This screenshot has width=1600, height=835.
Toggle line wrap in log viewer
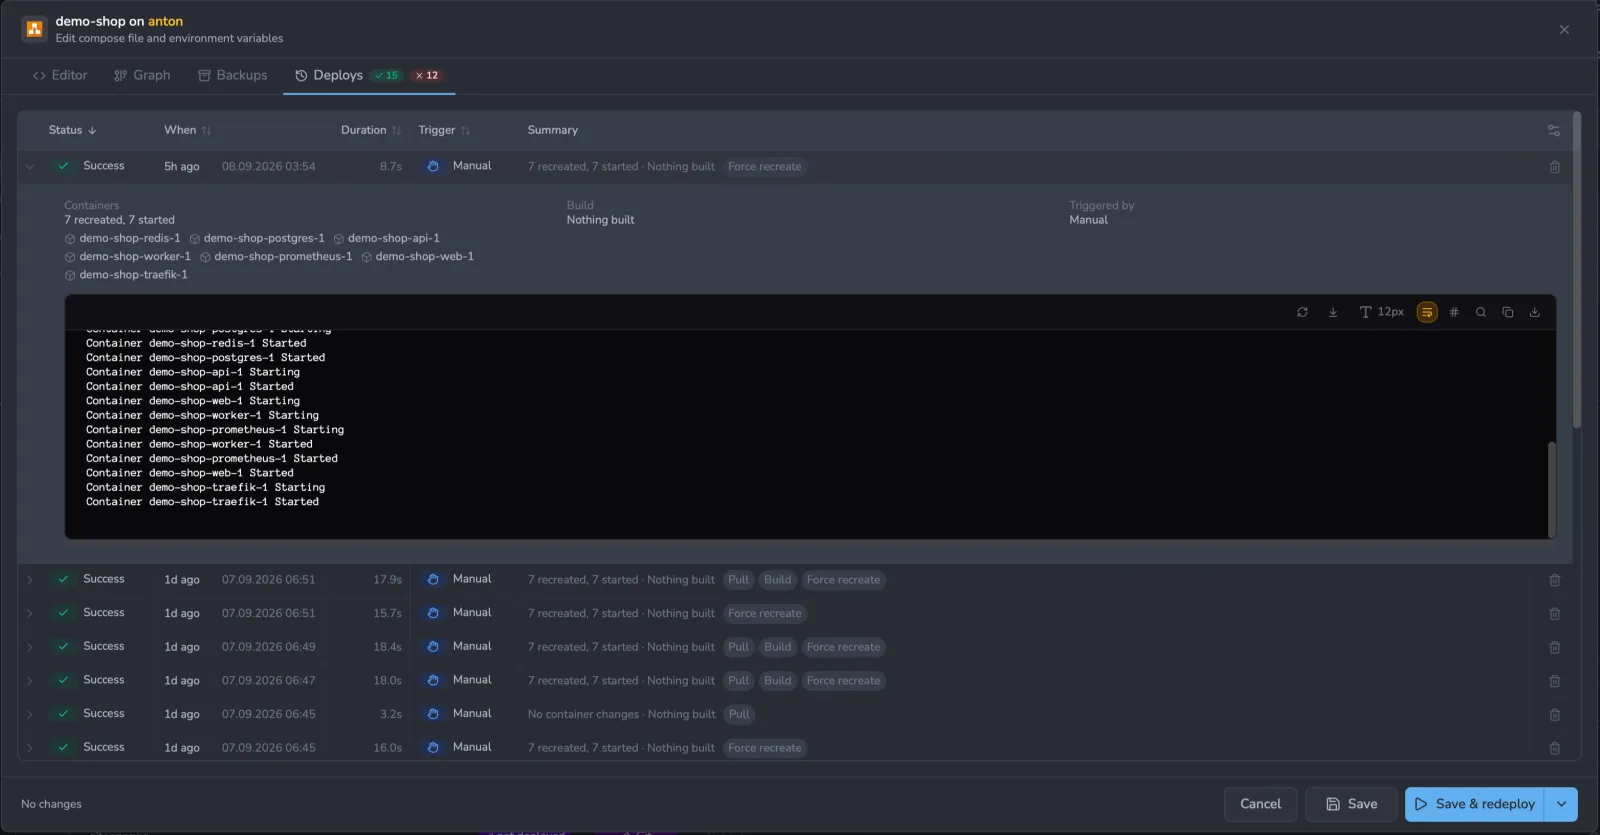(x=1427, y=312)
